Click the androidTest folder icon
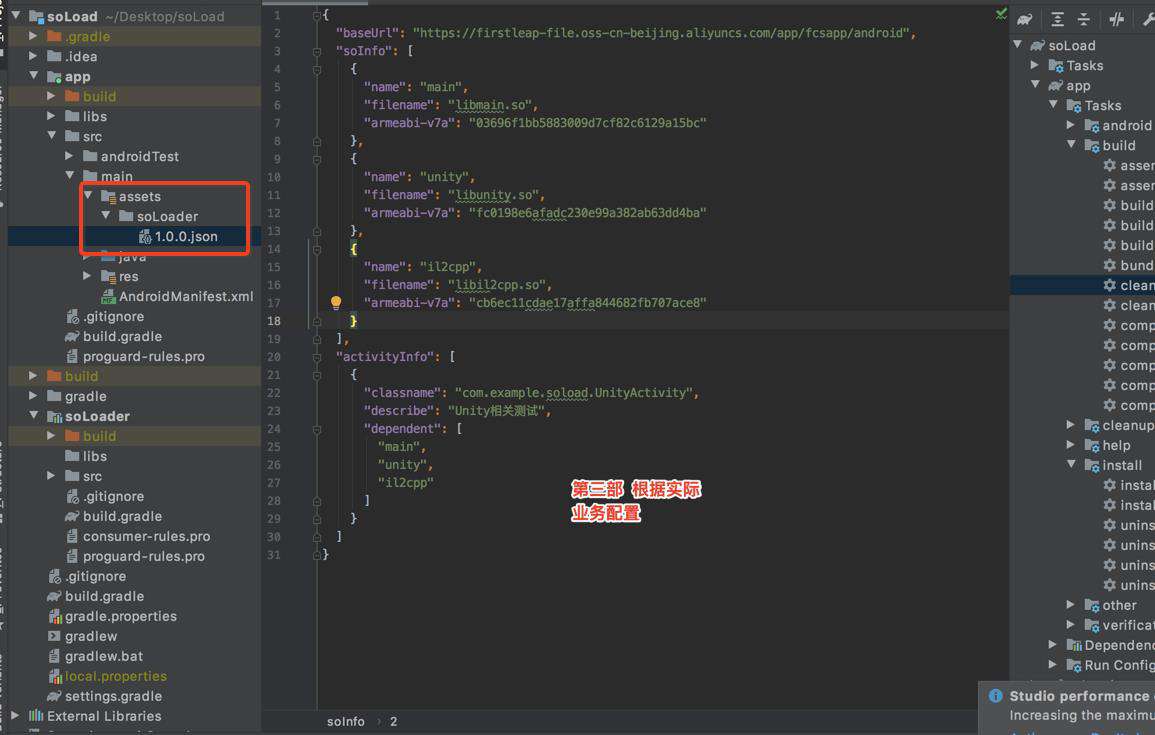The image size is (1155, 735). click(x=90, y=156)
